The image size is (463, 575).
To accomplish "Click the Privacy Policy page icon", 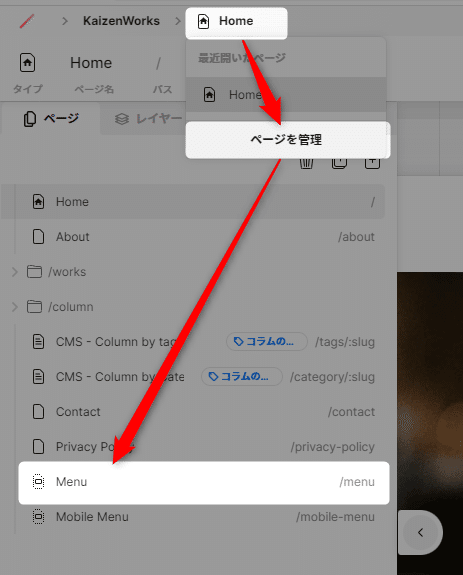I will point(38,447).
